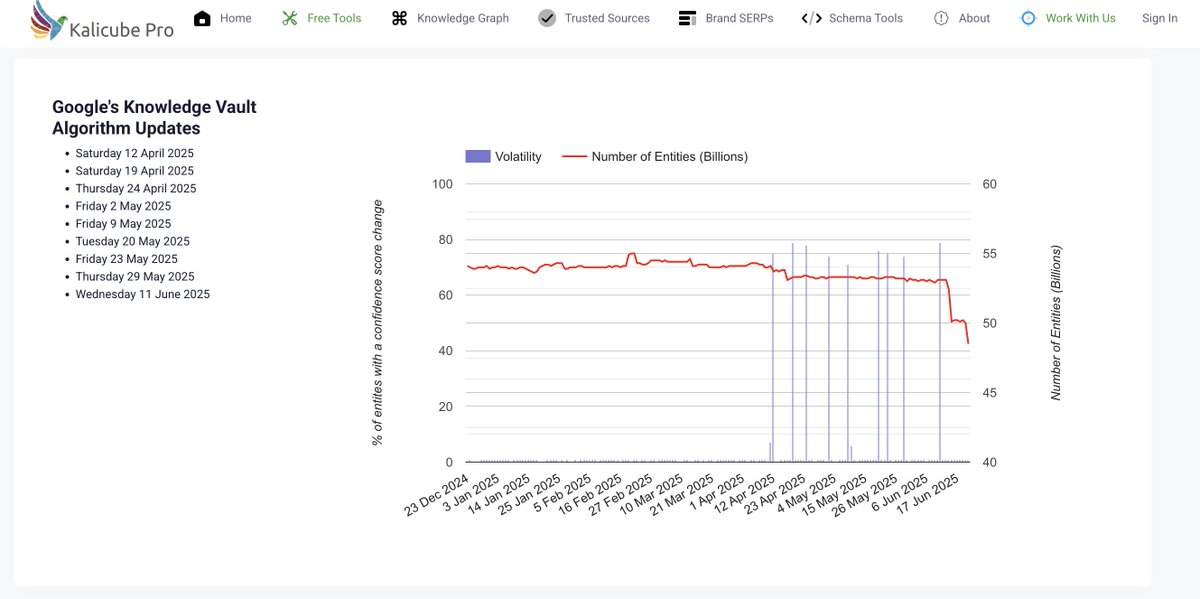Image resolution: width=1200 pixels, height=599 pixels.
Task: Toggle the Volatility legend swatch
Action: (x=478, y=156)
